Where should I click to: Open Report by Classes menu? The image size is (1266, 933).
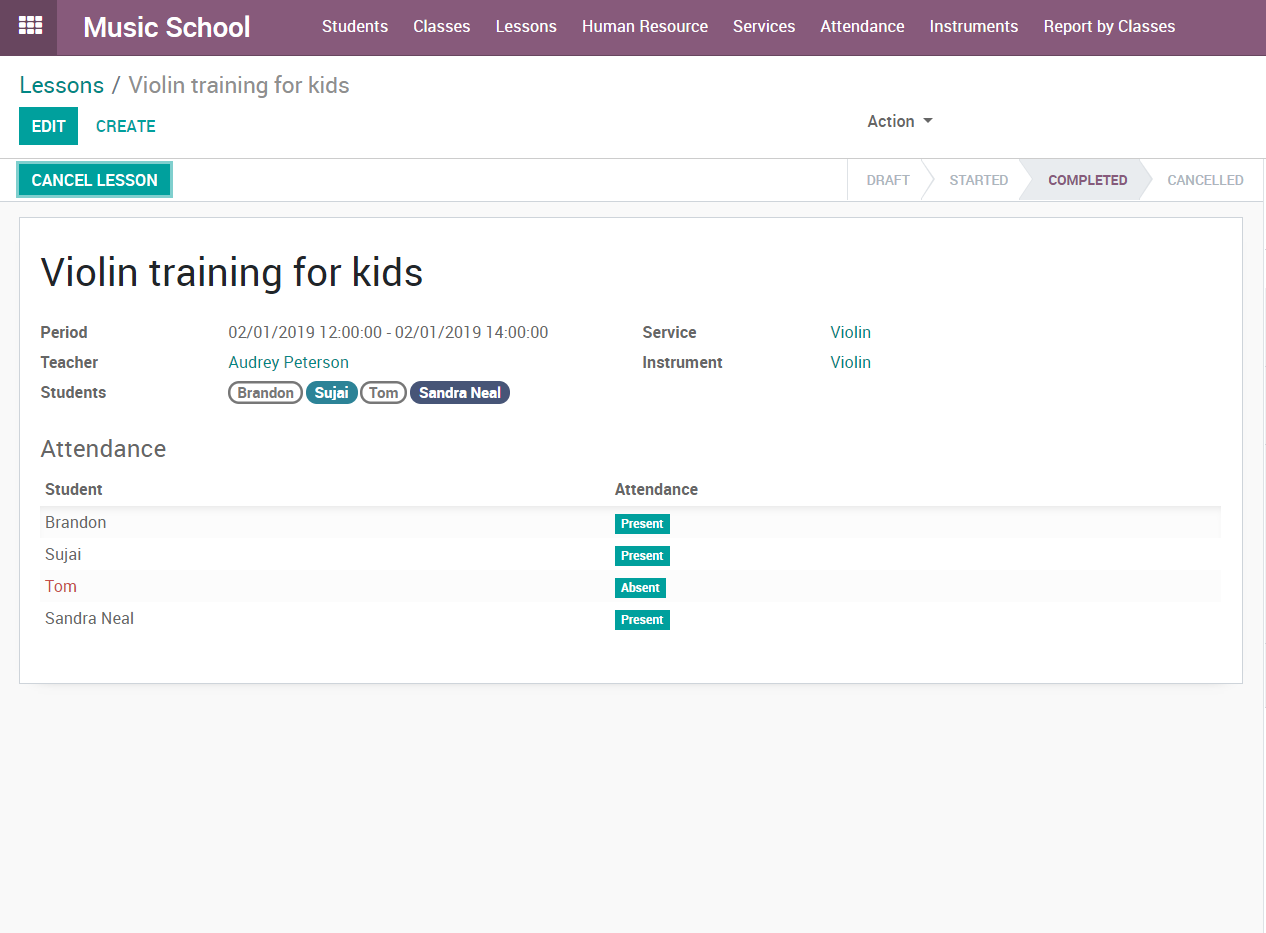[x=1109, y=27]
